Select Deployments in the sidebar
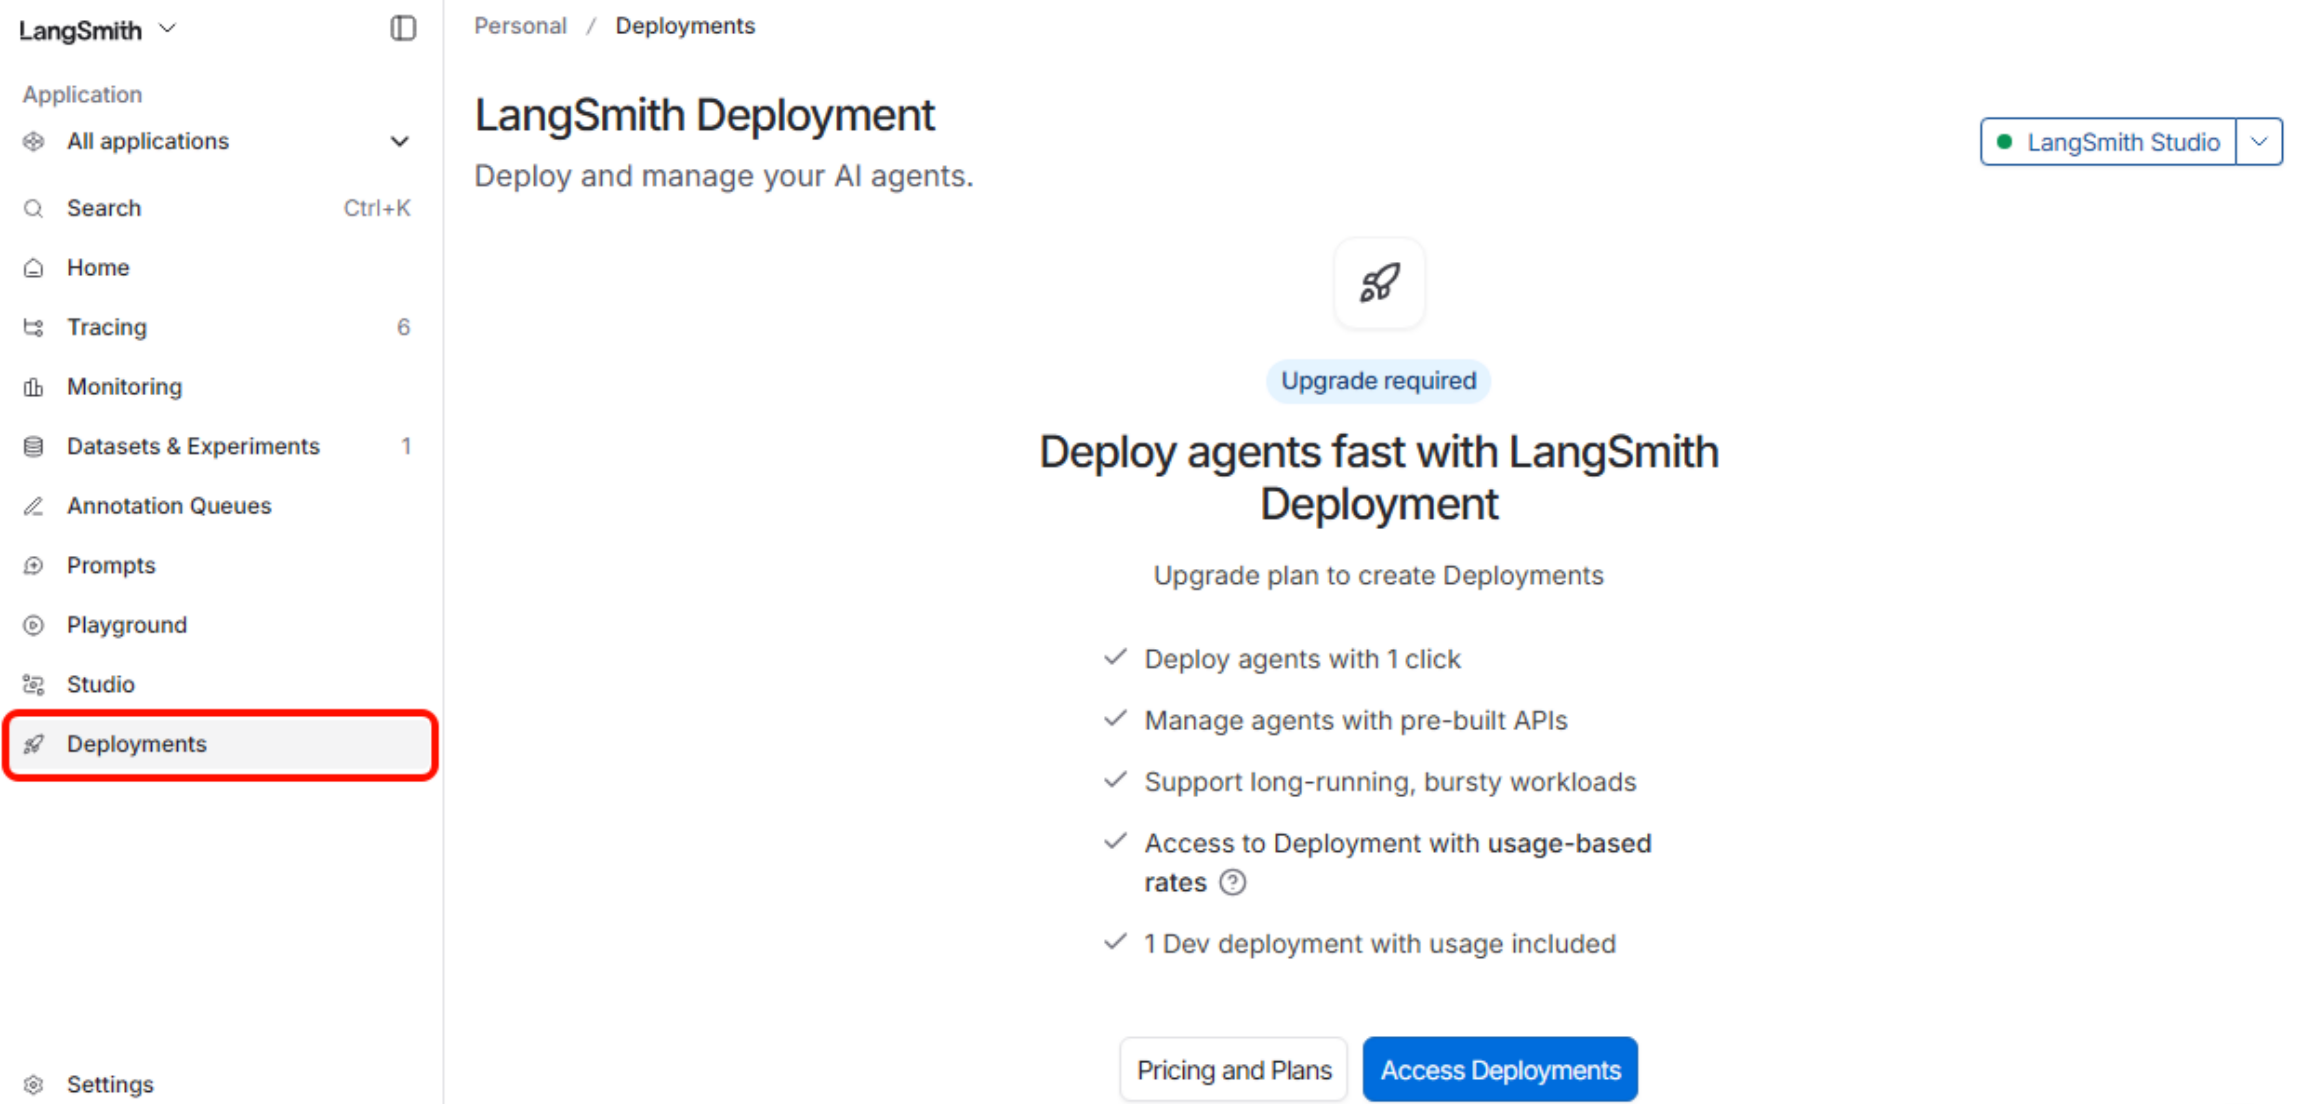Viewport: 2305px width, 1104px height. coord(137,744)
